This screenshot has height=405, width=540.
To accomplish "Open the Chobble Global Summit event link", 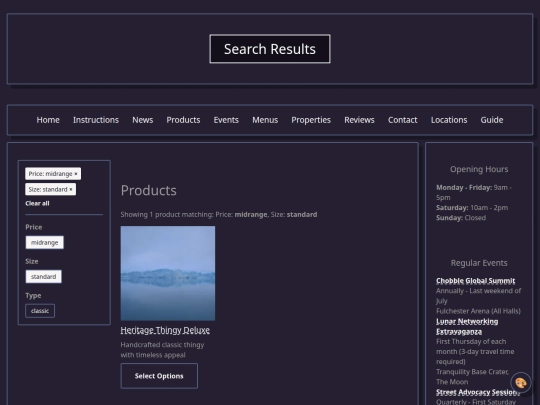I will click(476, 281).
